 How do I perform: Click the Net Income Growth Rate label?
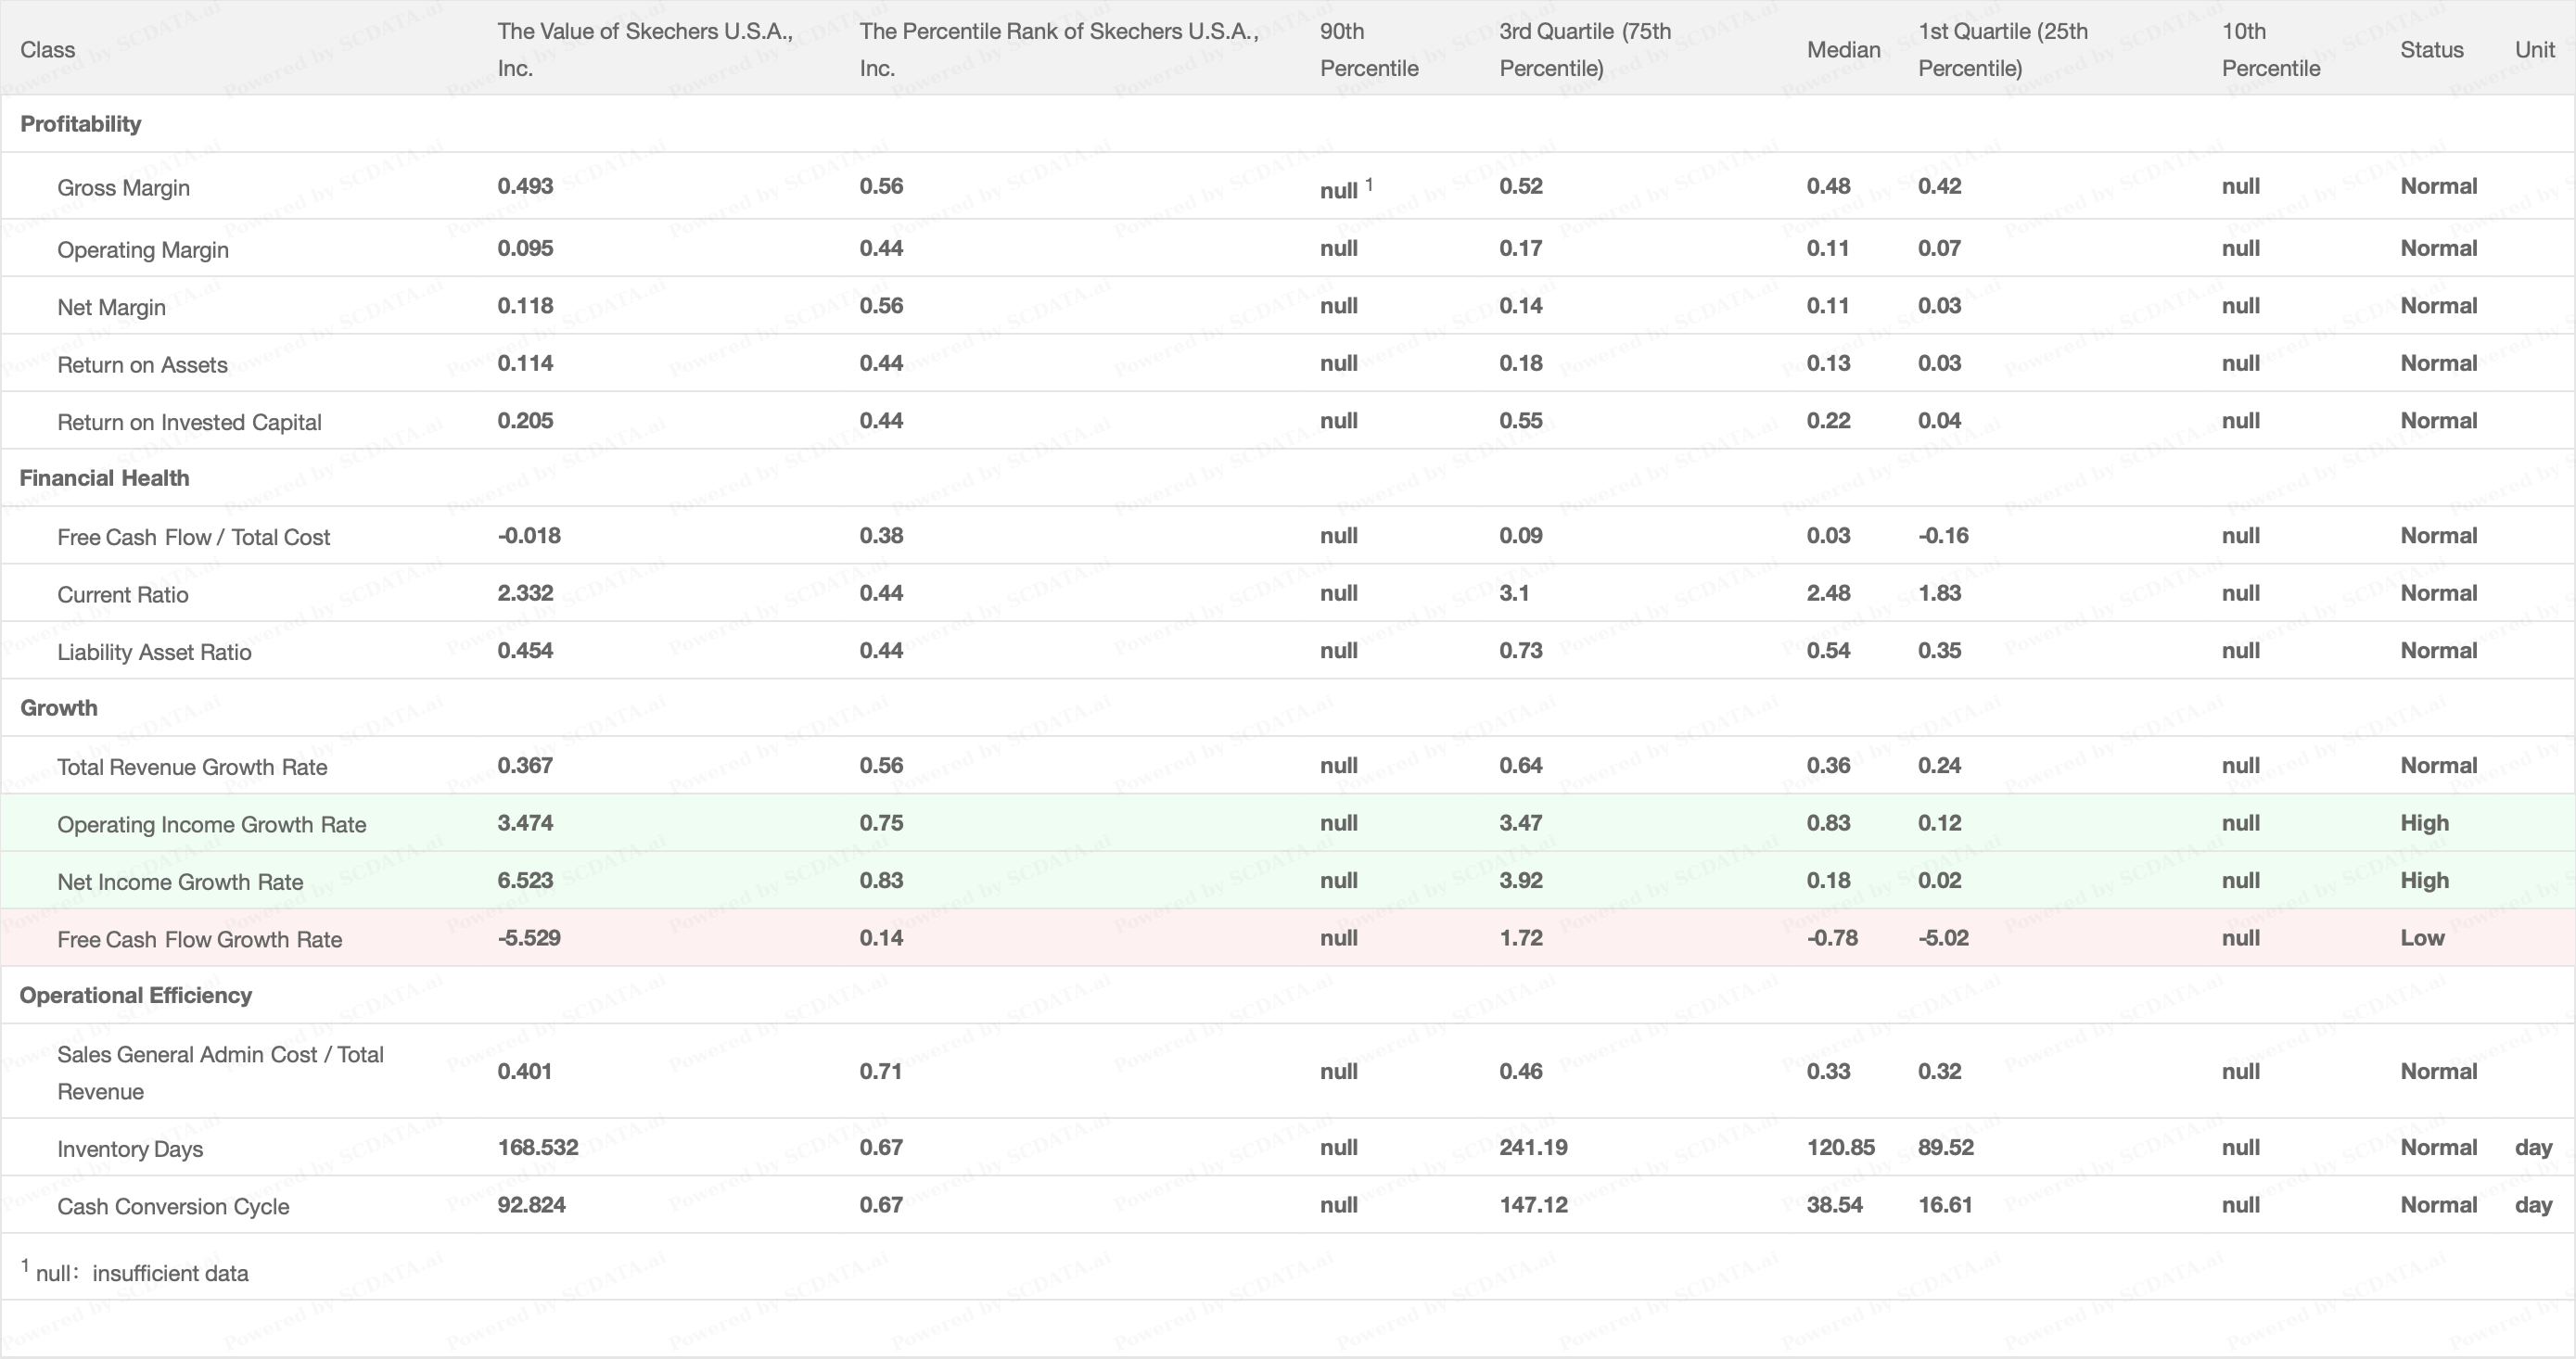point(180,882)
